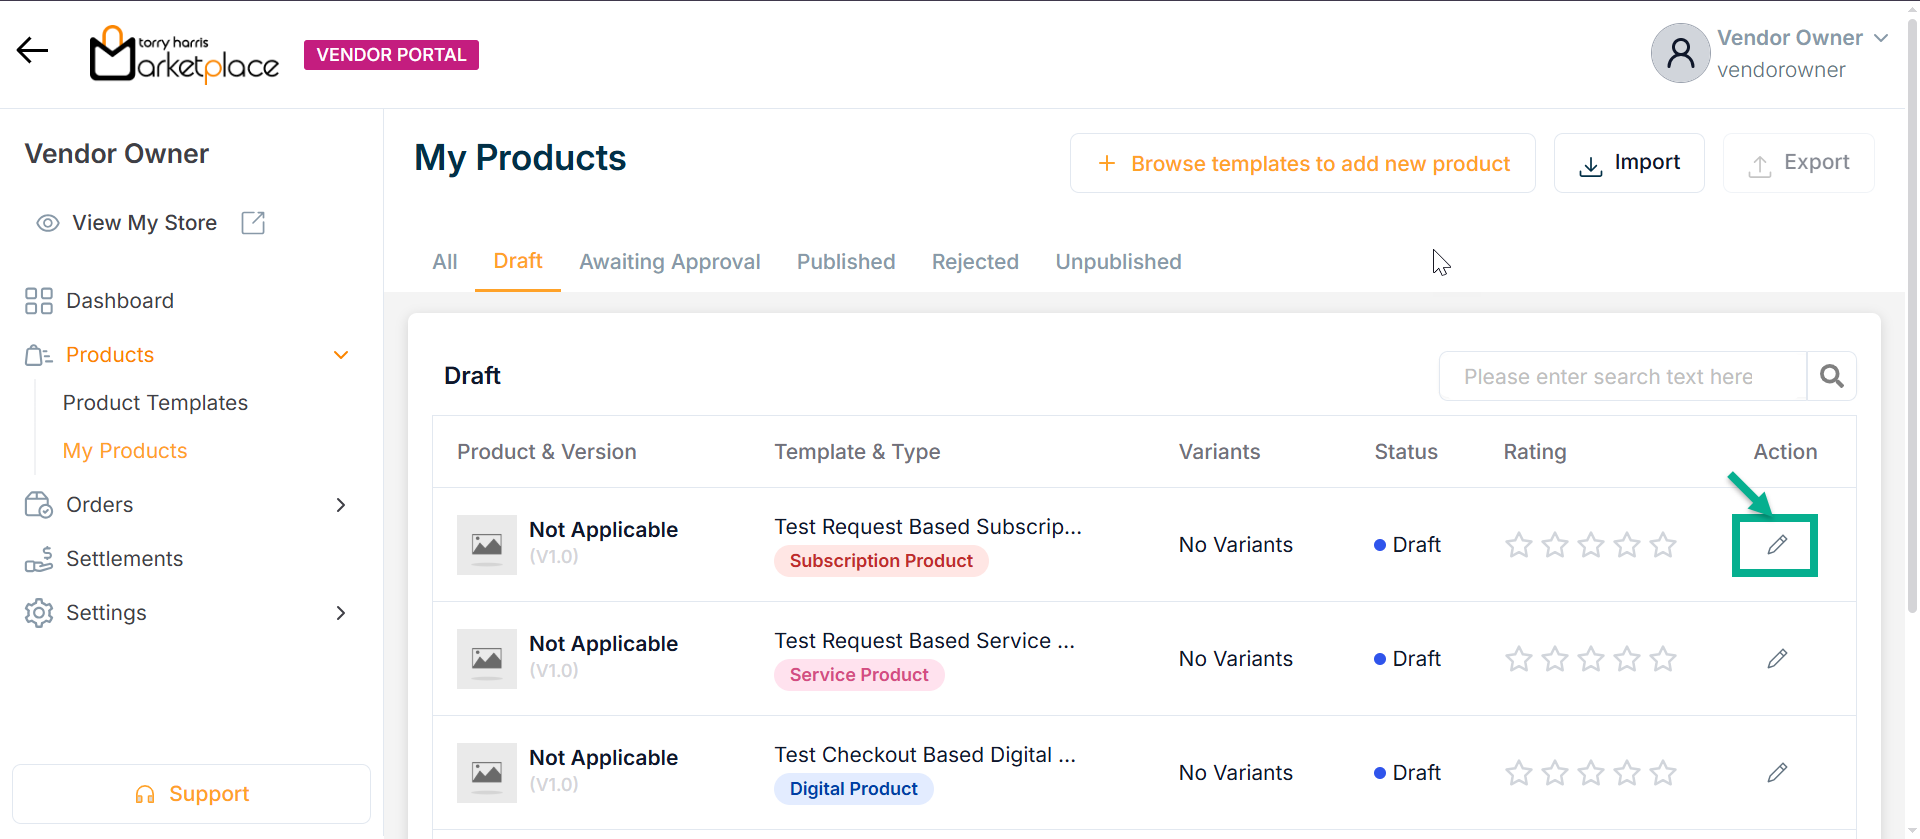Open Settlements from the sidebar

pyautogui.click(x=124, y=559)
